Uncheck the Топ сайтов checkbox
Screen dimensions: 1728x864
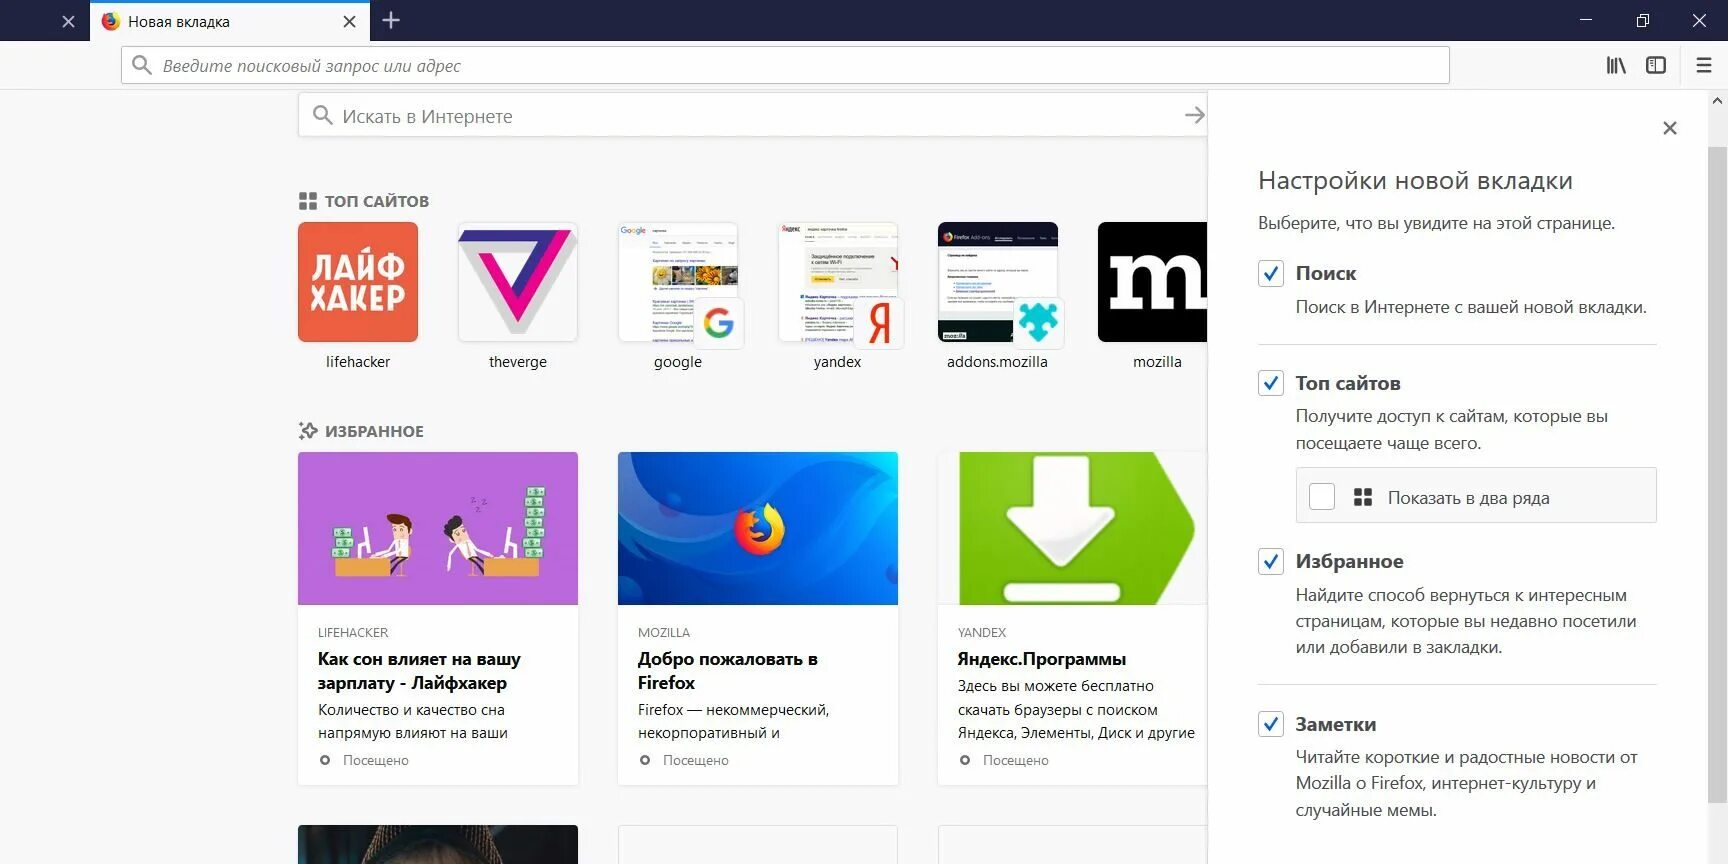(1271, 383)
